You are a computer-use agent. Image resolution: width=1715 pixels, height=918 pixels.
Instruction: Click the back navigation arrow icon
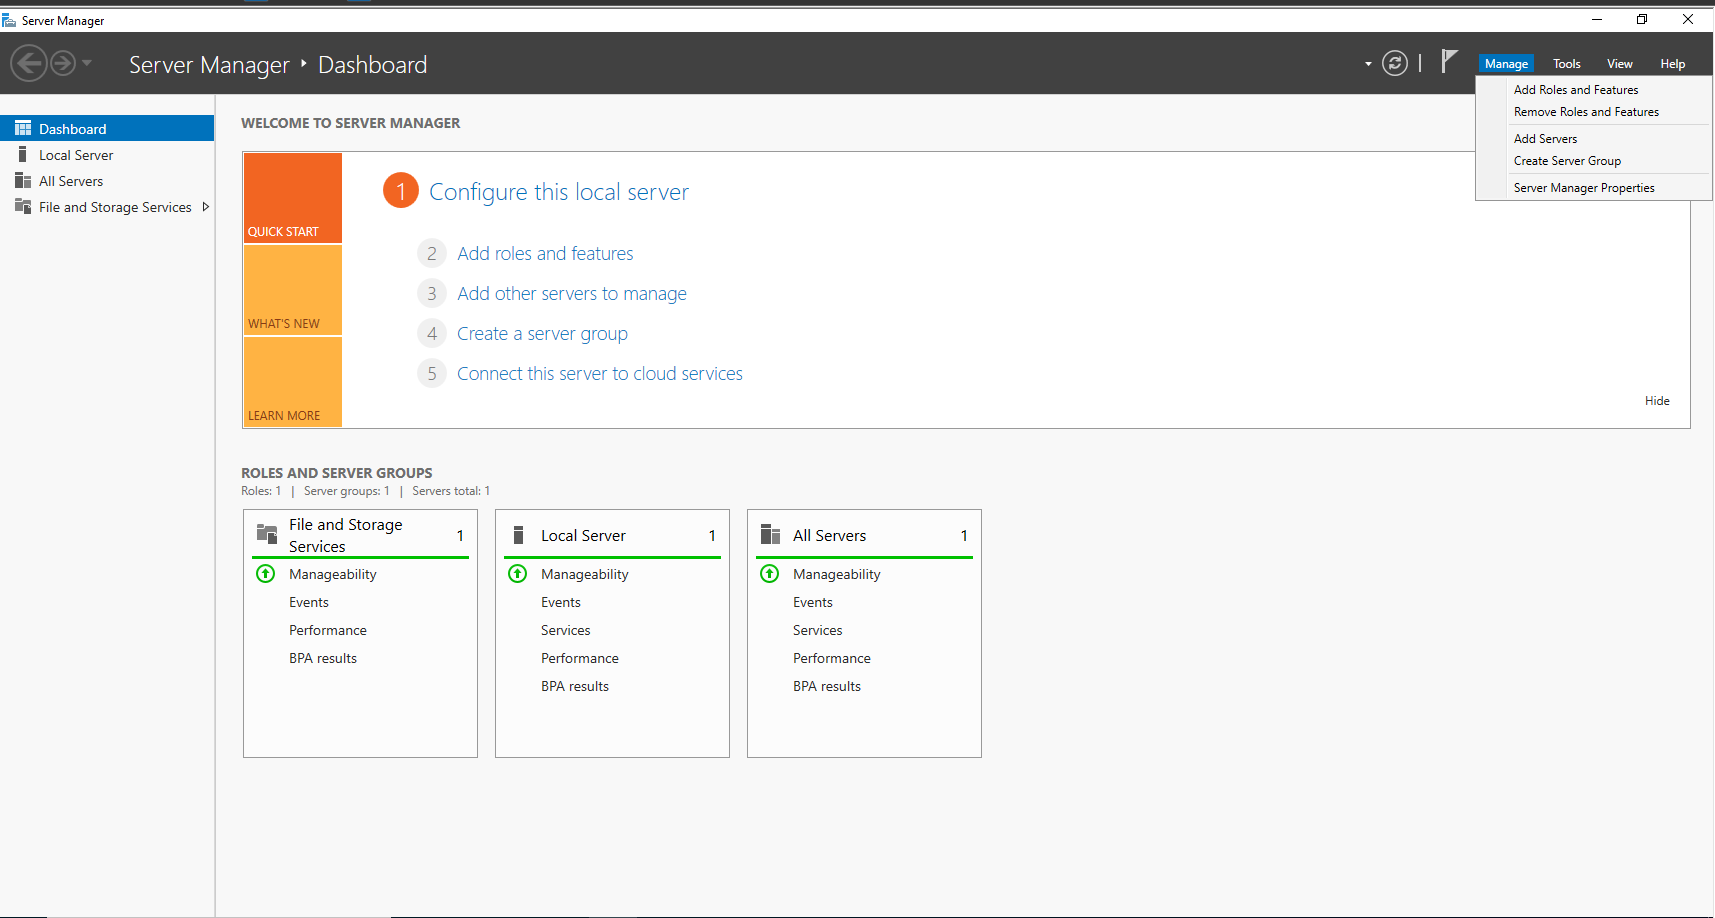coord(29,64)
